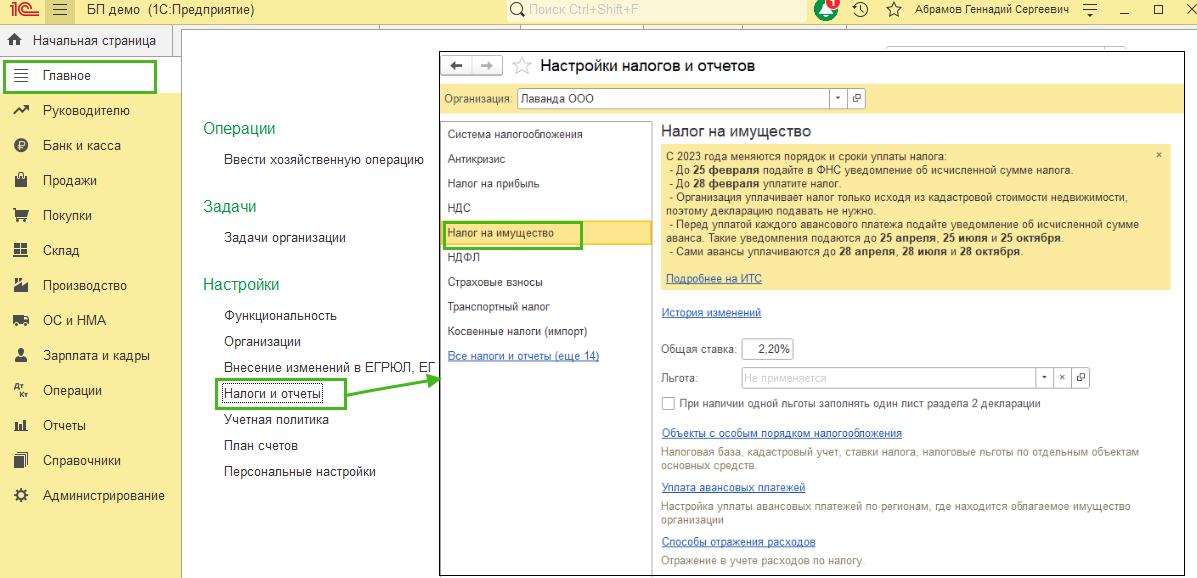
Task: Select Косвенные налоги (импорт) item
Action: tap(518, 331)
